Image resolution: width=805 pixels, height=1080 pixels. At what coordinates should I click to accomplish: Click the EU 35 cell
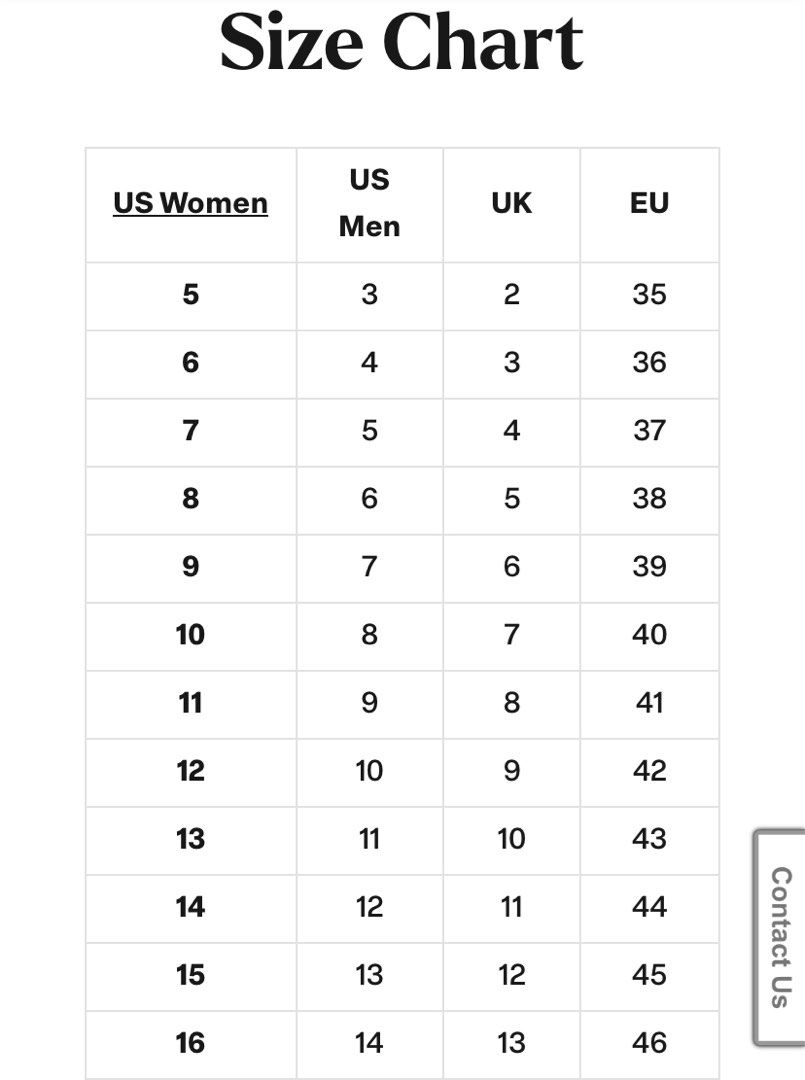[x=649, y=295]
